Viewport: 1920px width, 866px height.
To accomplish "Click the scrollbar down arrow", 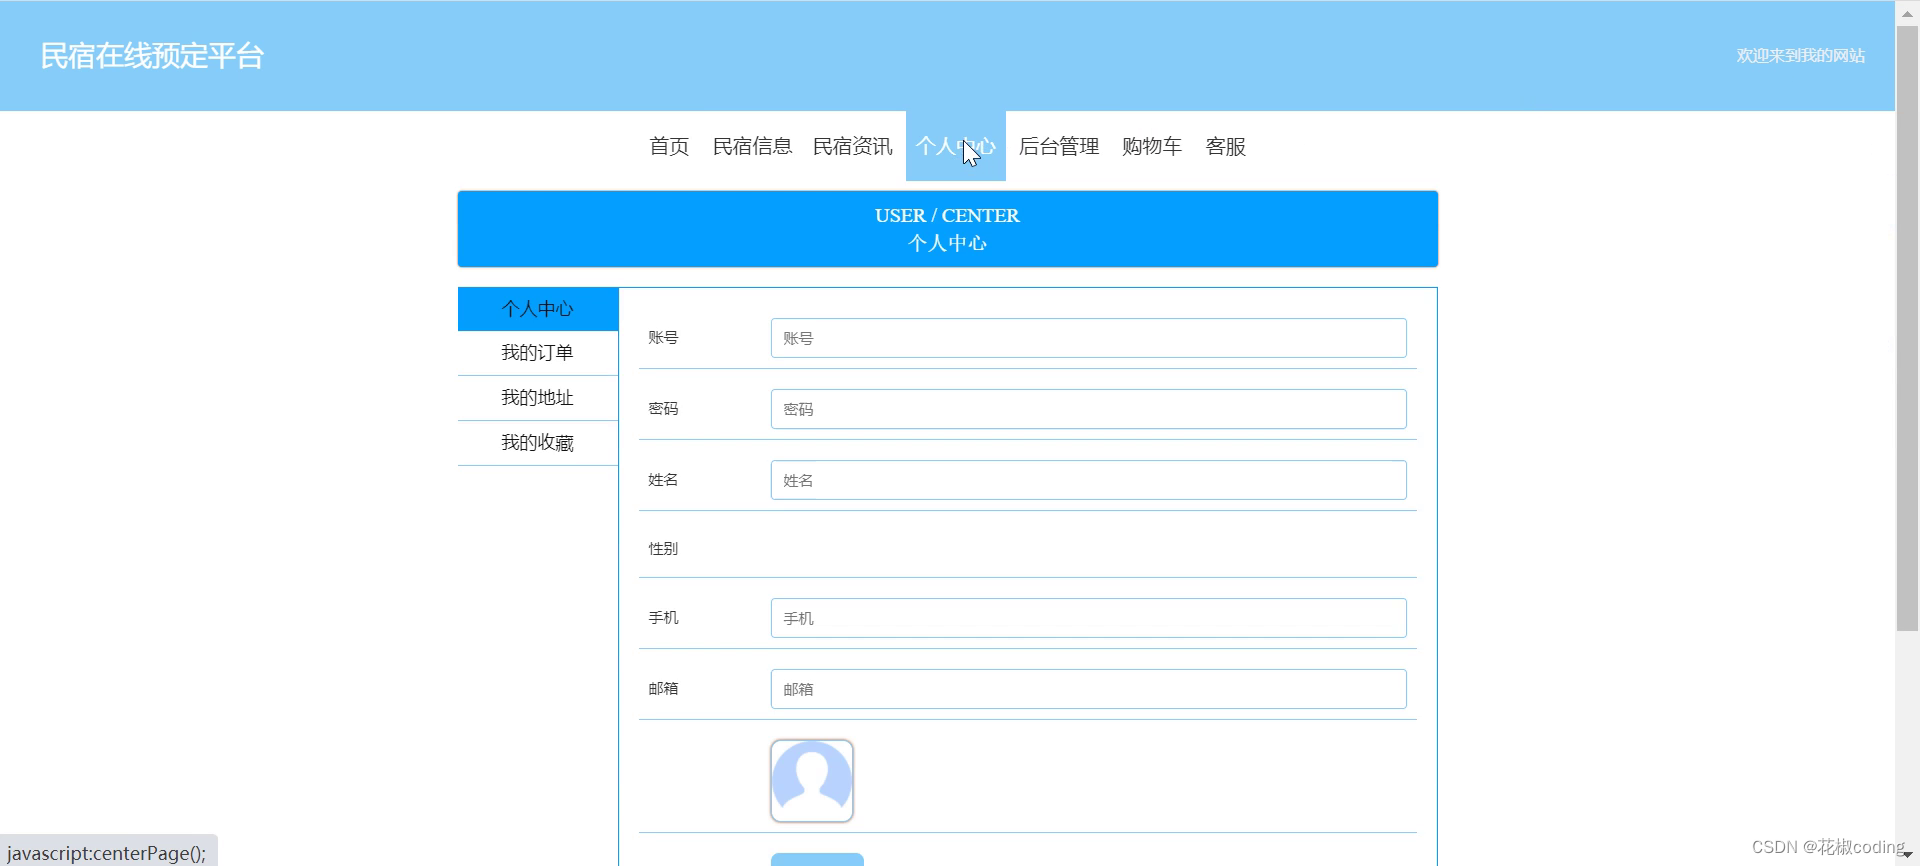I will [x=1908, y=855].
